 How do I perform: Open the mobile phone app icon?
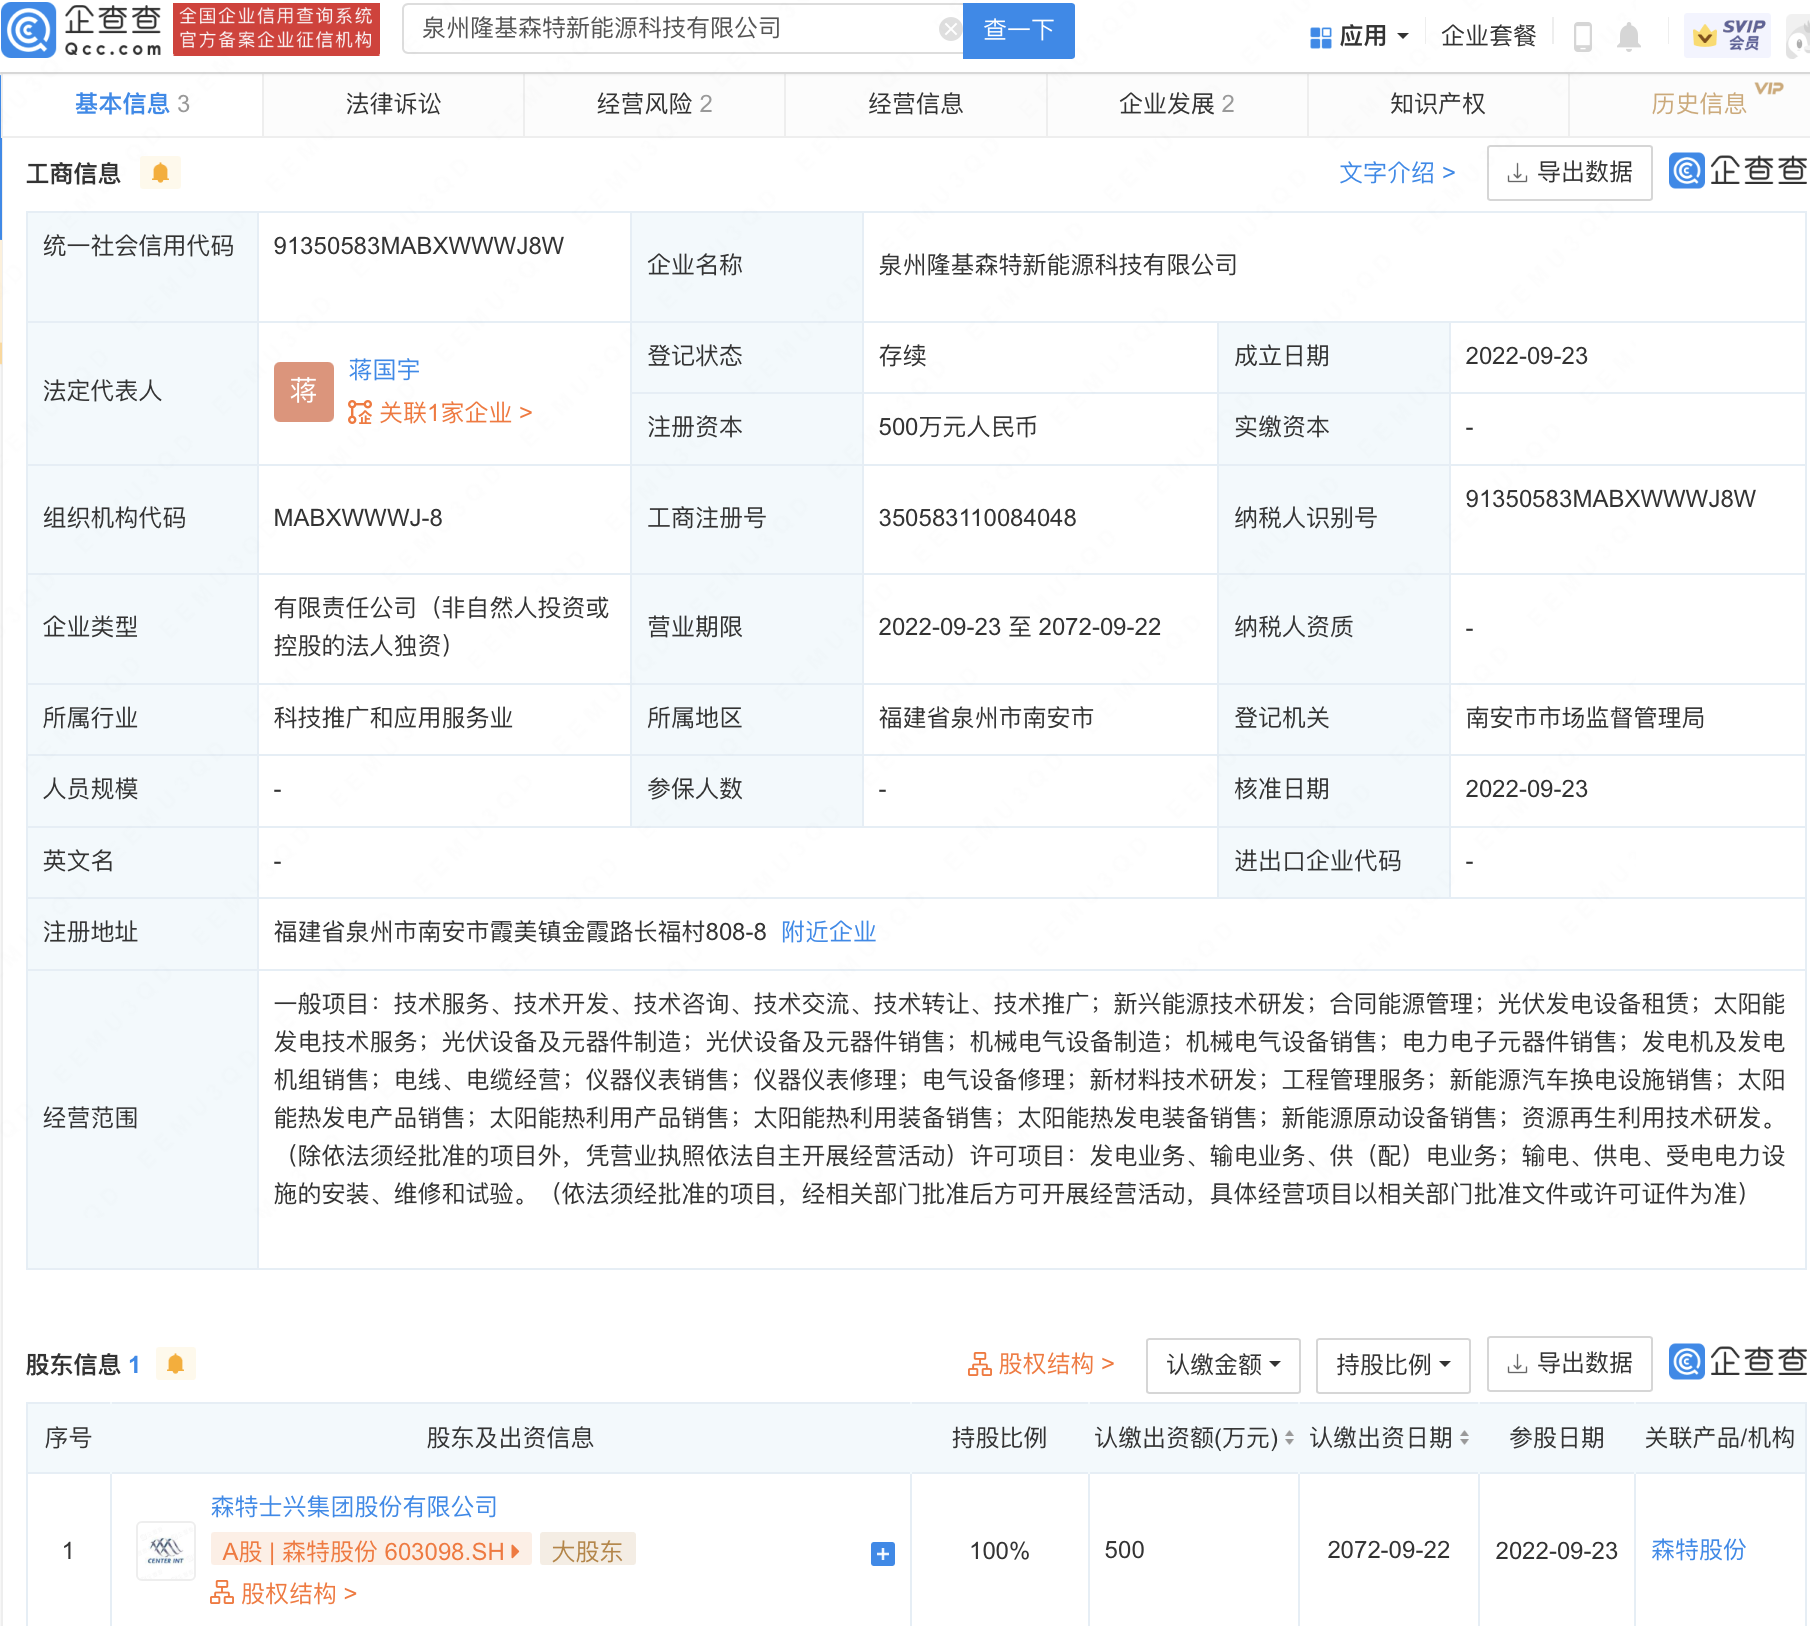(1582, 37)
